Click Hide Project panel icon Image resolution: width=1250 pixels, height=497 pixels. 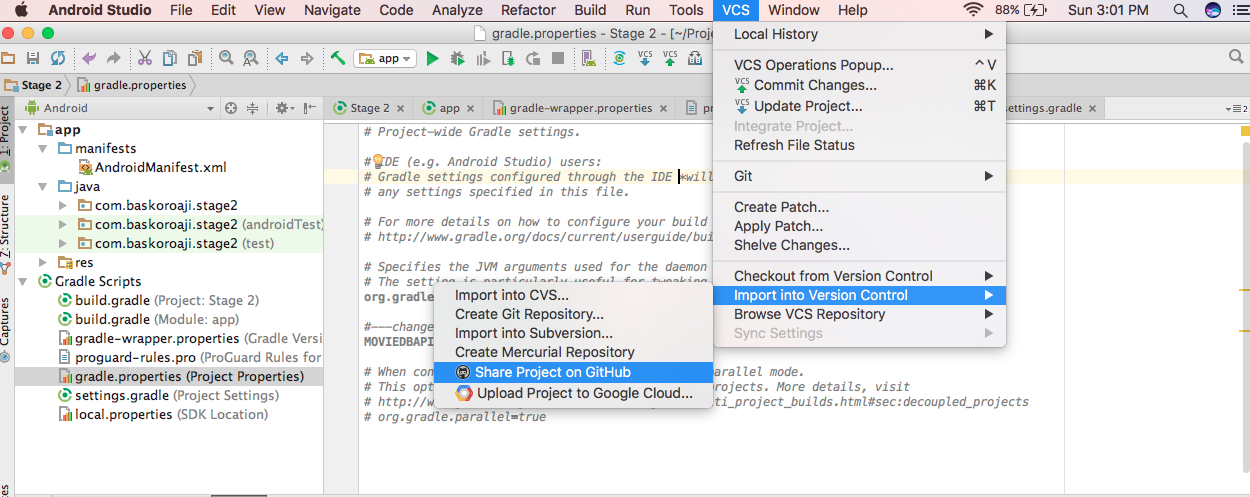tap(310, 108)
